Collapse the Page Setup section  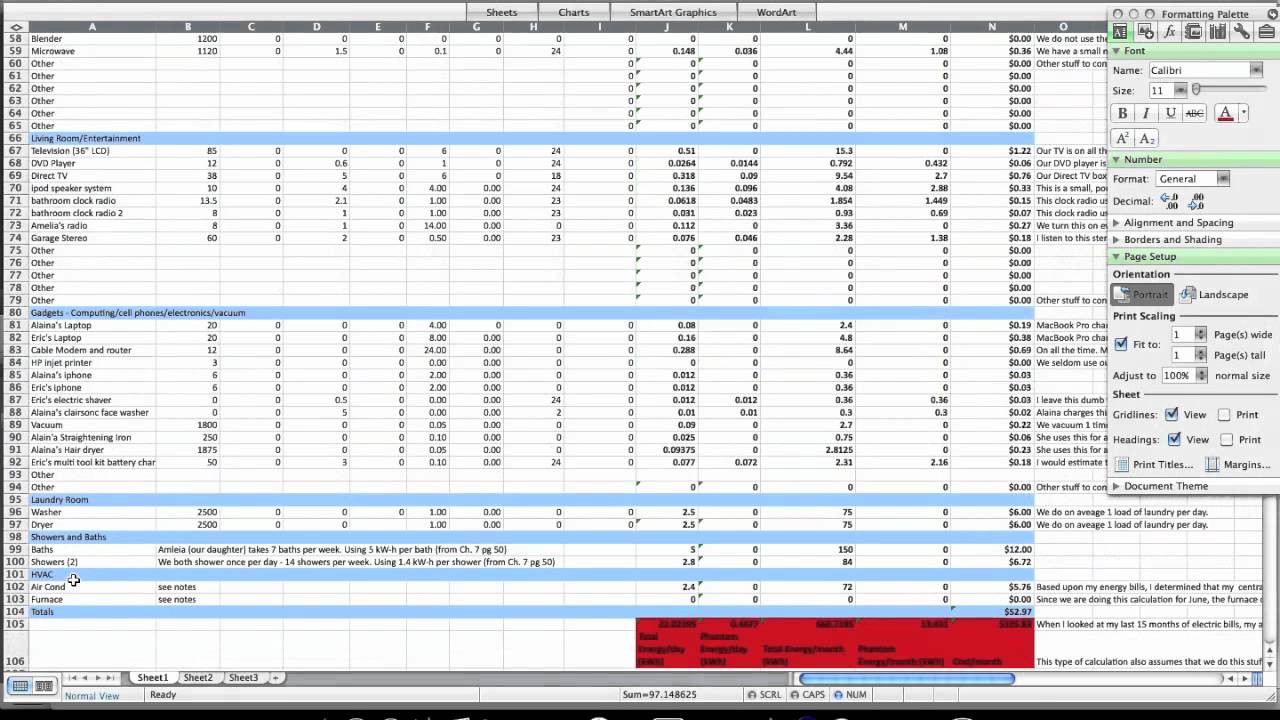pos(1117,257)
